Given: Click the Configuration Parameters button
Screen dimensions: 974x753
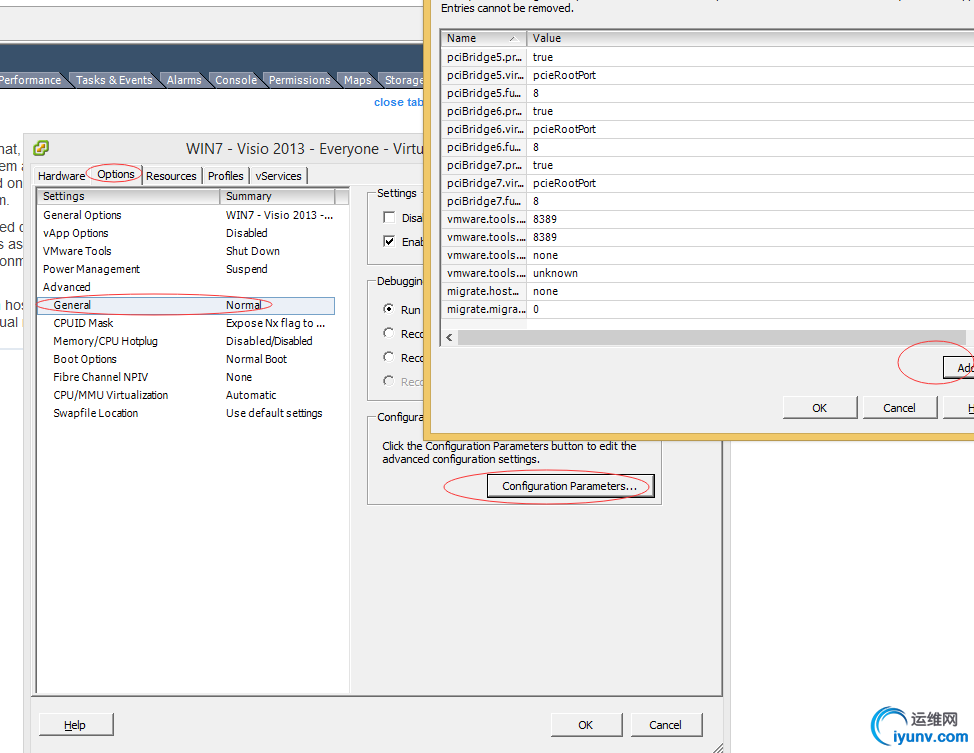Looking at the screenshot, I should coord(570,486).
